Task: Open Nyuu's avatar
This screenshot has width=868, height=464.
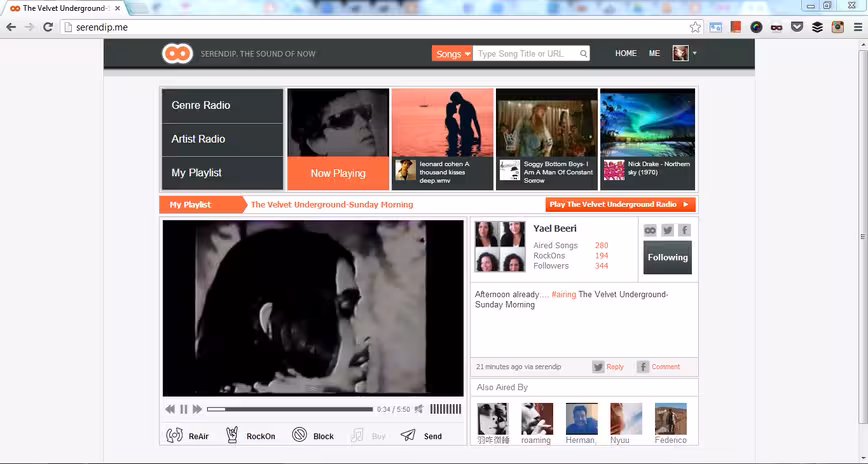Action: click(x=626, y=419)
